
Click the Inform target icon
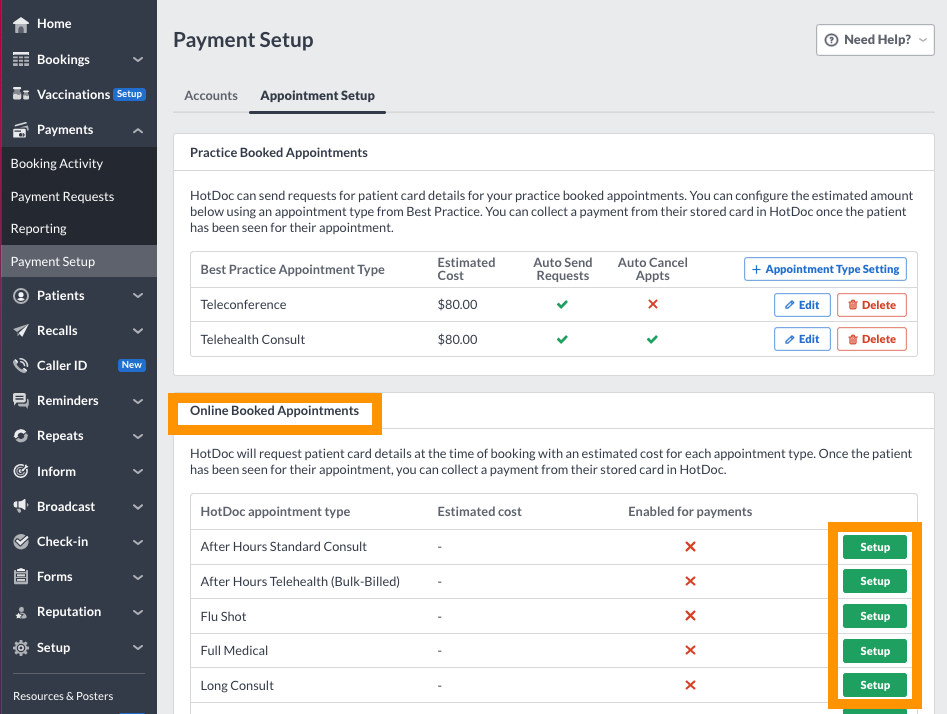[x=21, y=471]
